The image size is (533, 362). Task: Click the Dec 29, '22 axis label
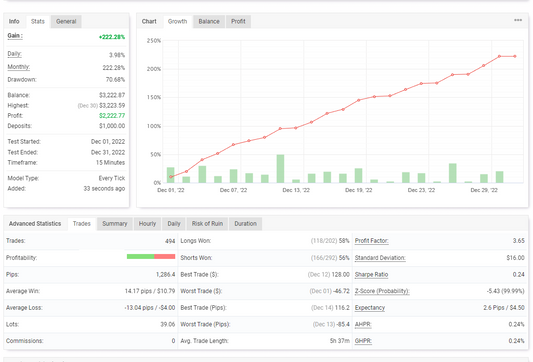pos(484,190)
